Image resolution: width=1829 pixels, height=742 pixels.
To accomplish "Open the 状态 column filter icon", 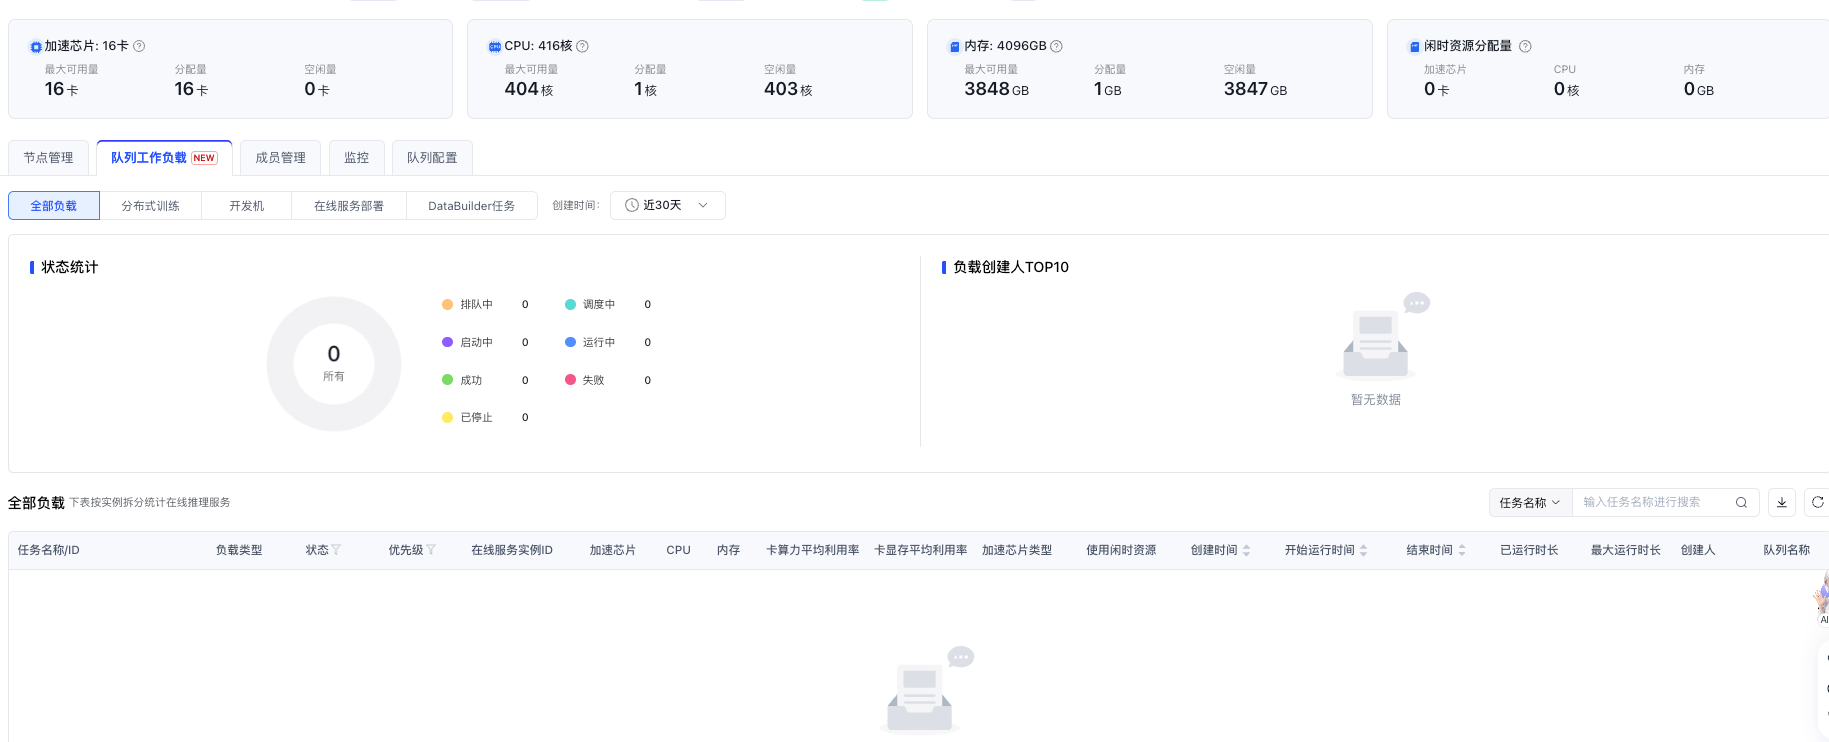I will click(336, 550).
